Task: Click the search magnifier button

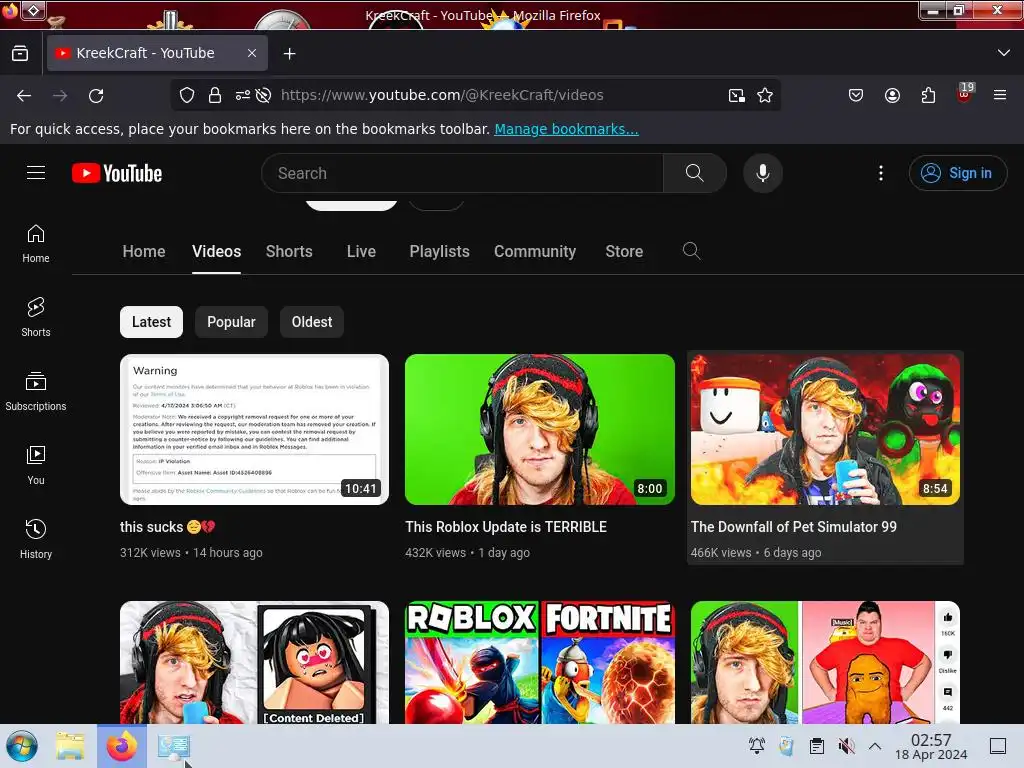Action: 694,173
